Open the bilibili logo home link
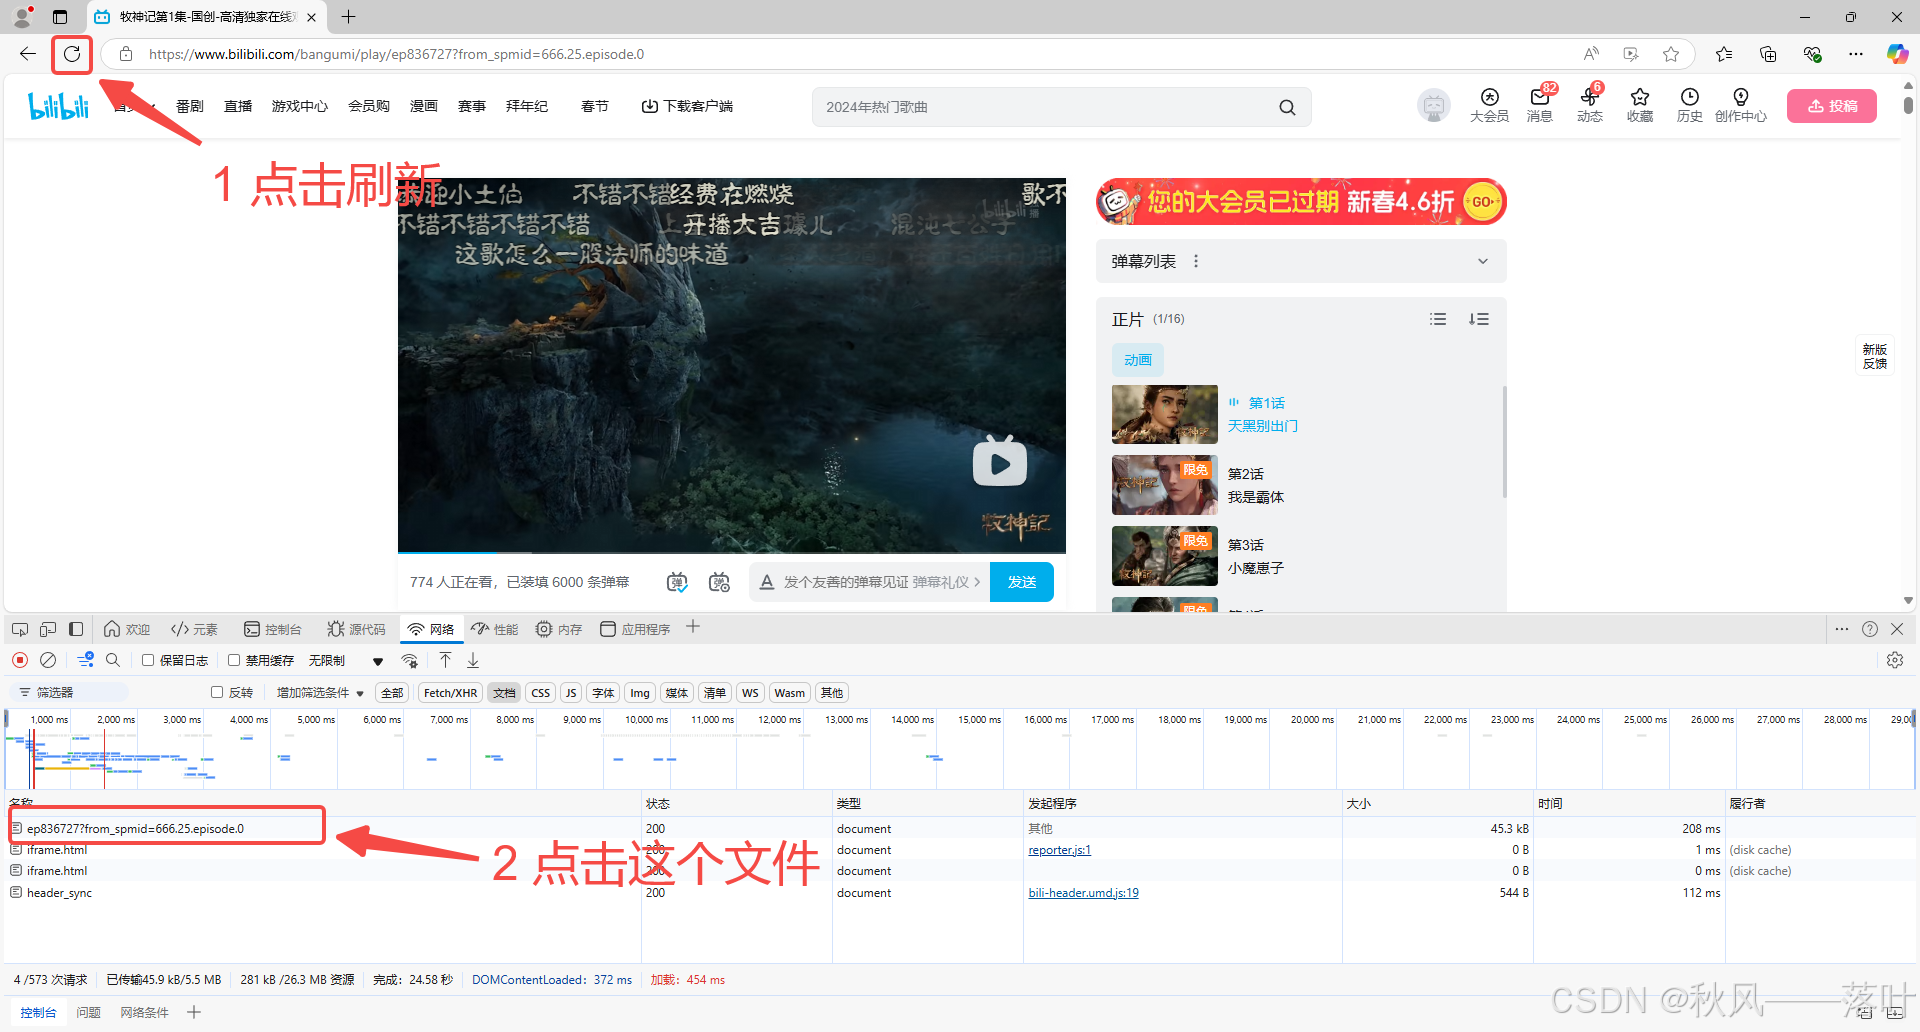1920x1032 pixels. tap(58, 106)
